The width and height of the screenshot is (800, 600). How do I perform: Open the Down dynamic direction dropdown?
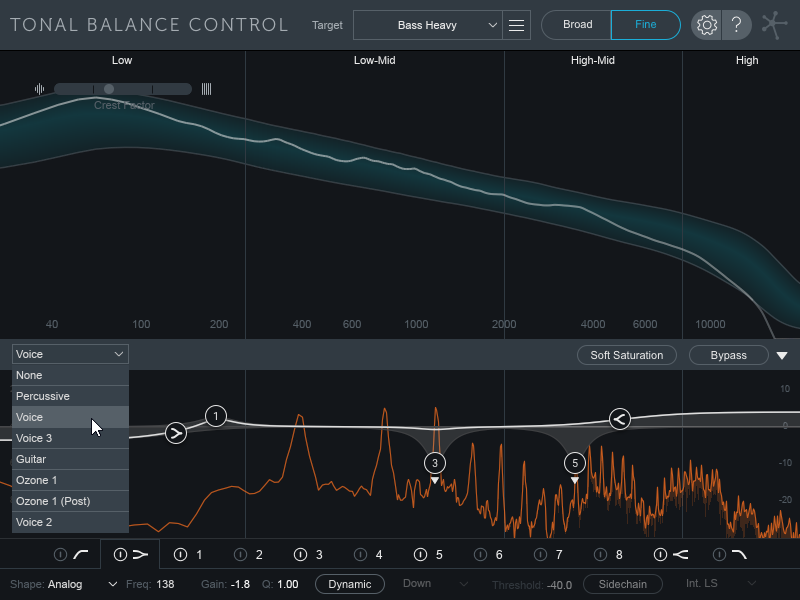click(x=435, y=584)
